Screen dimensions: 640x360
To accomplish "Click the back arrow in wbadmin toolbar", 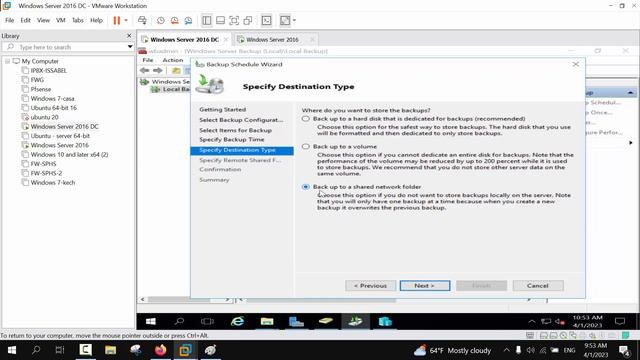I will [144, 71].
